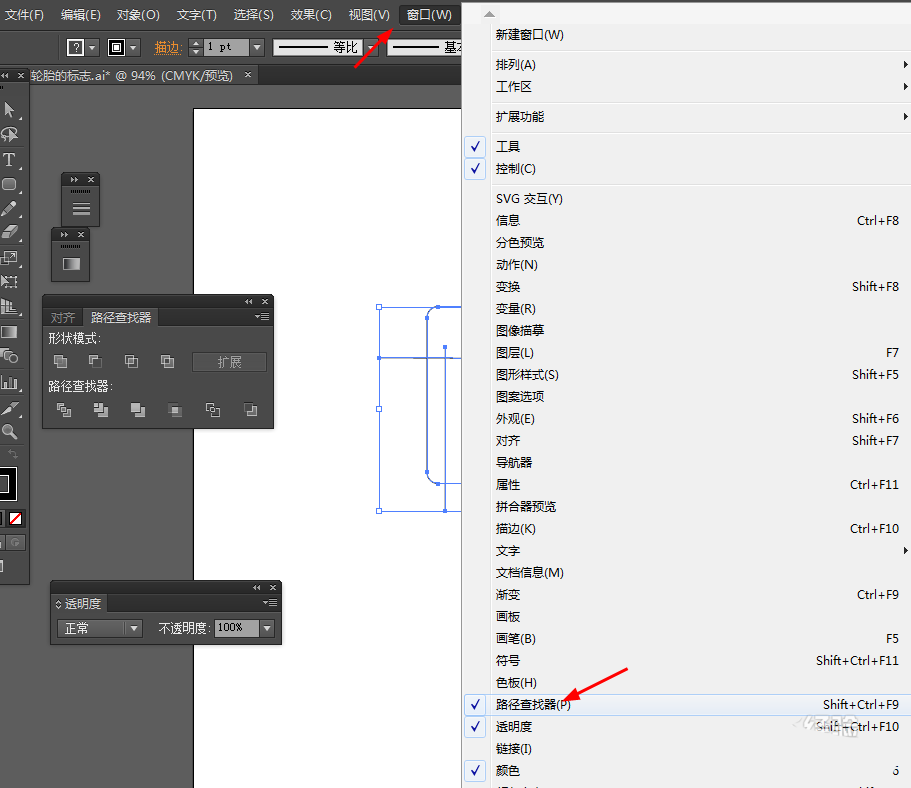Open the 对象(O) menu

click(138, 15)
